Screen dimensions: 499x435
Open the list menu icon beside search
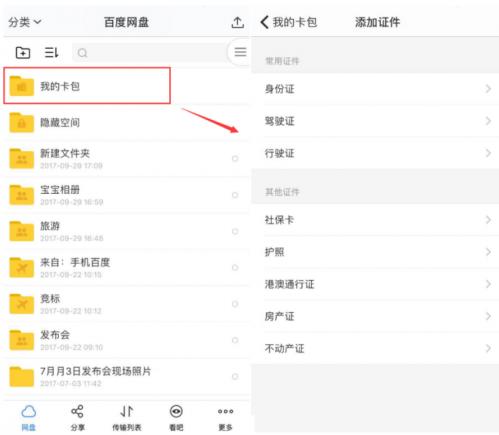(240, 52)
